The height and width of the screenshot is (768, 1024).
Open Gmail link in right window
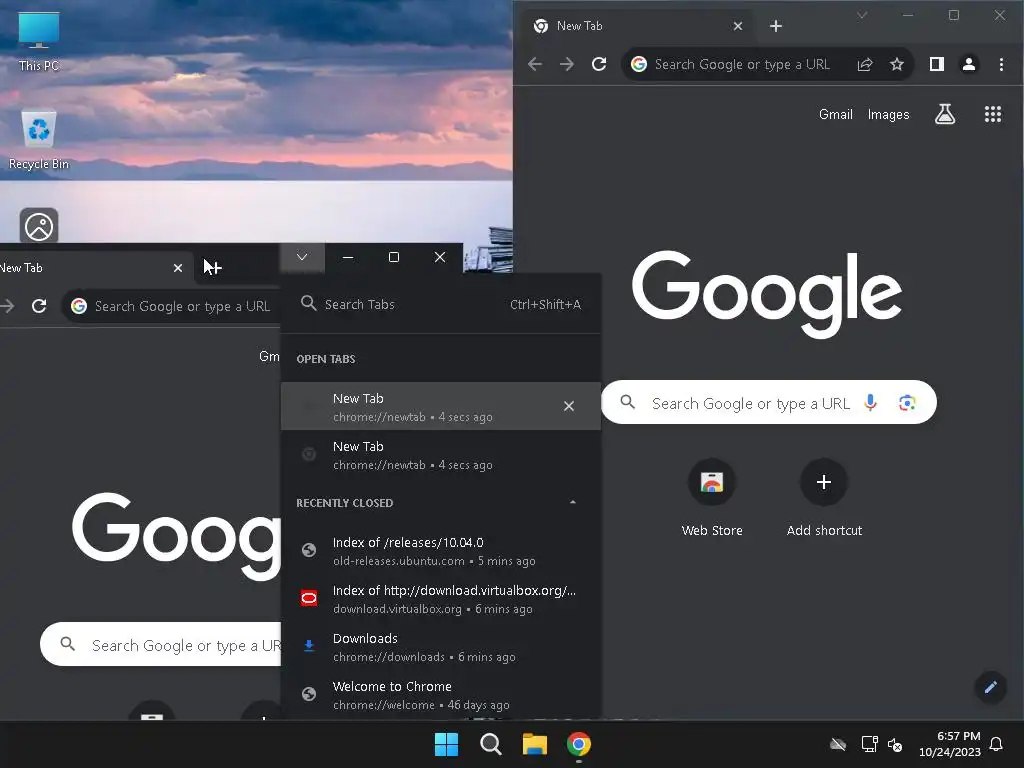tap(835, 114)
